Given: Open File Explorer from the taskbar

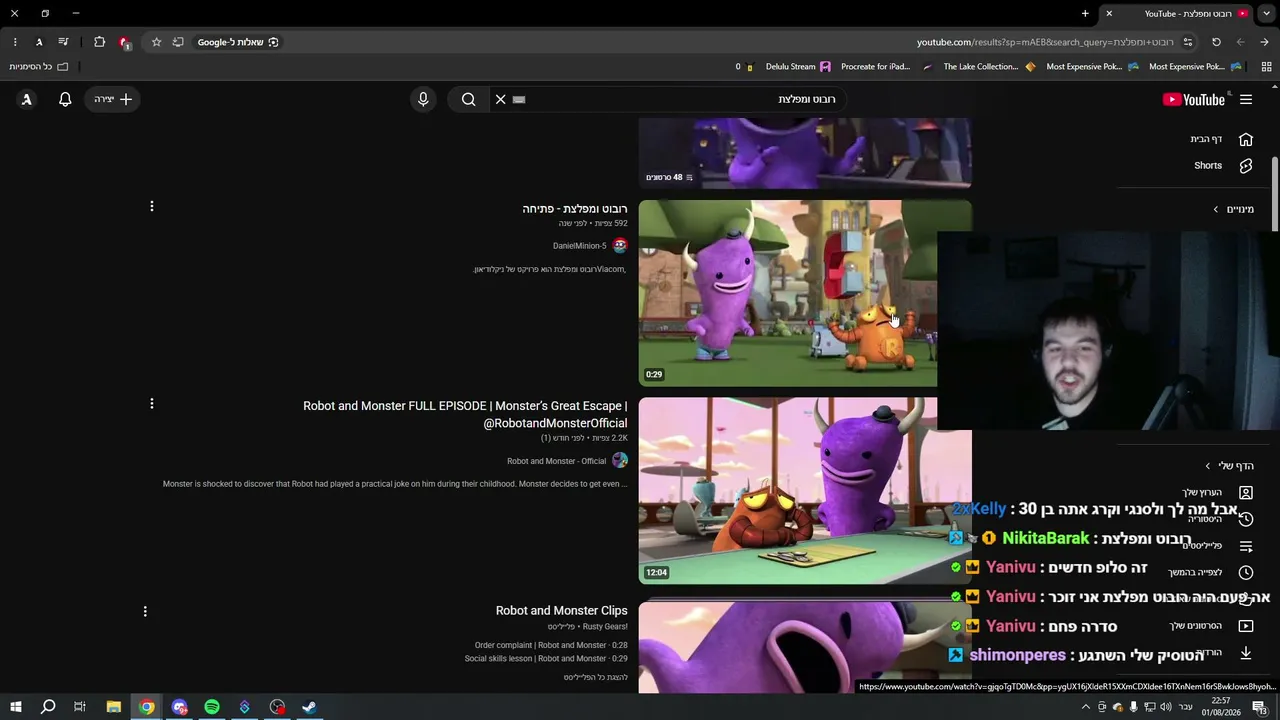Looking at the screenshot, I should (x=114, y=707).
